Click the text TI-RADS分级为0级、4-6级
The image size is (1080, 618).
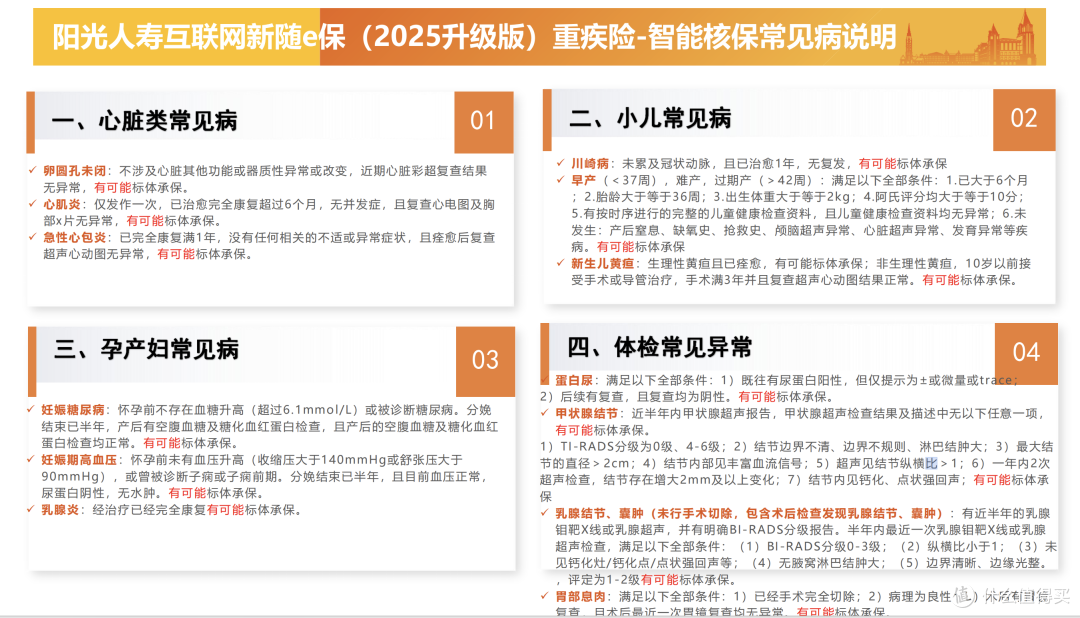coord(641,447)
